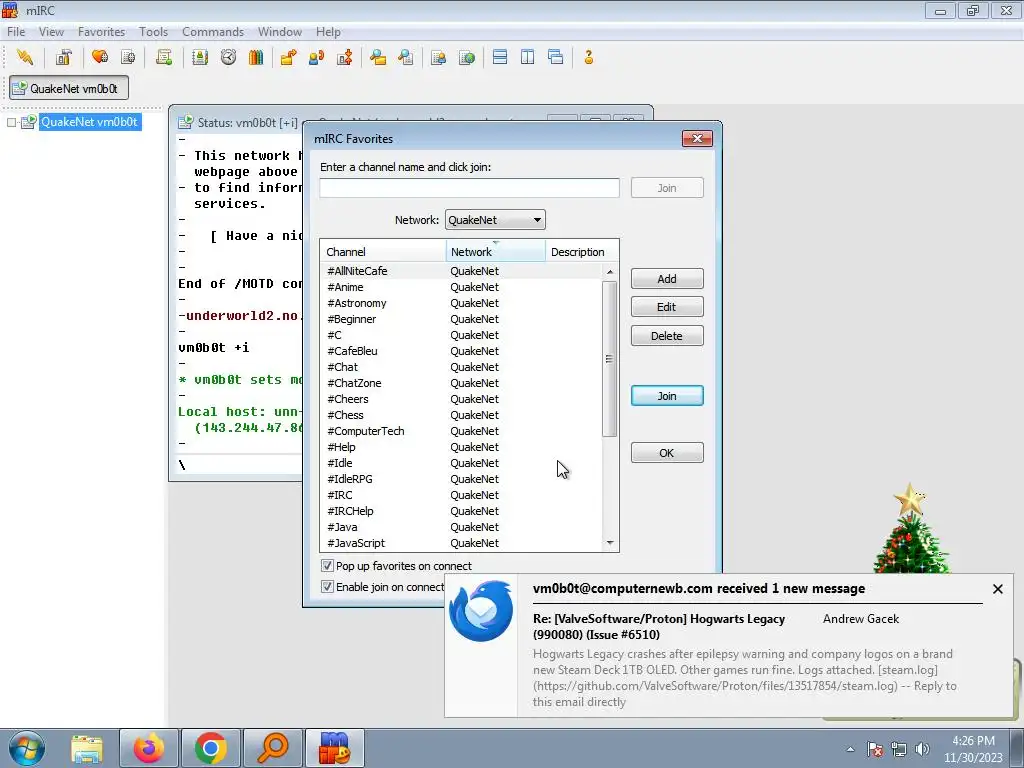Open Windows Explorer from the taskbar
The height and width of the screenshot is (768, 1024).
(x=87, y=748)
